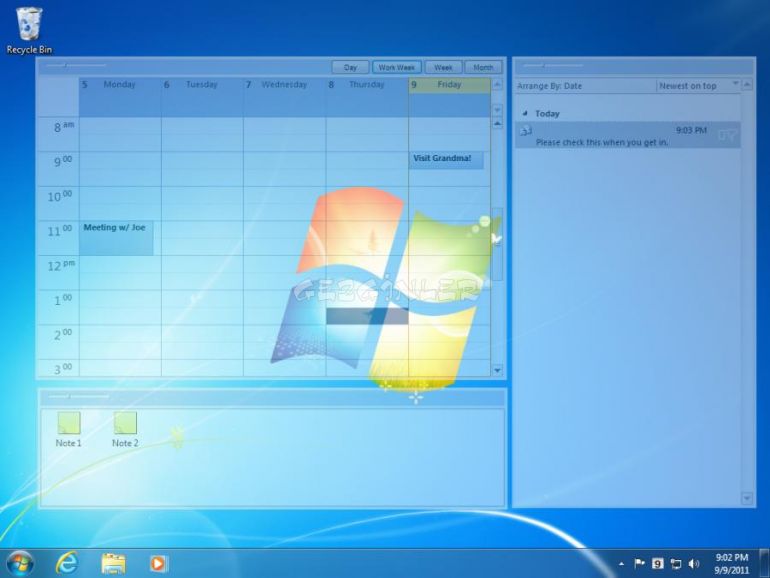Switch calendar to Week view
Viewport: 770px width, 578px height.
point(443,67)
